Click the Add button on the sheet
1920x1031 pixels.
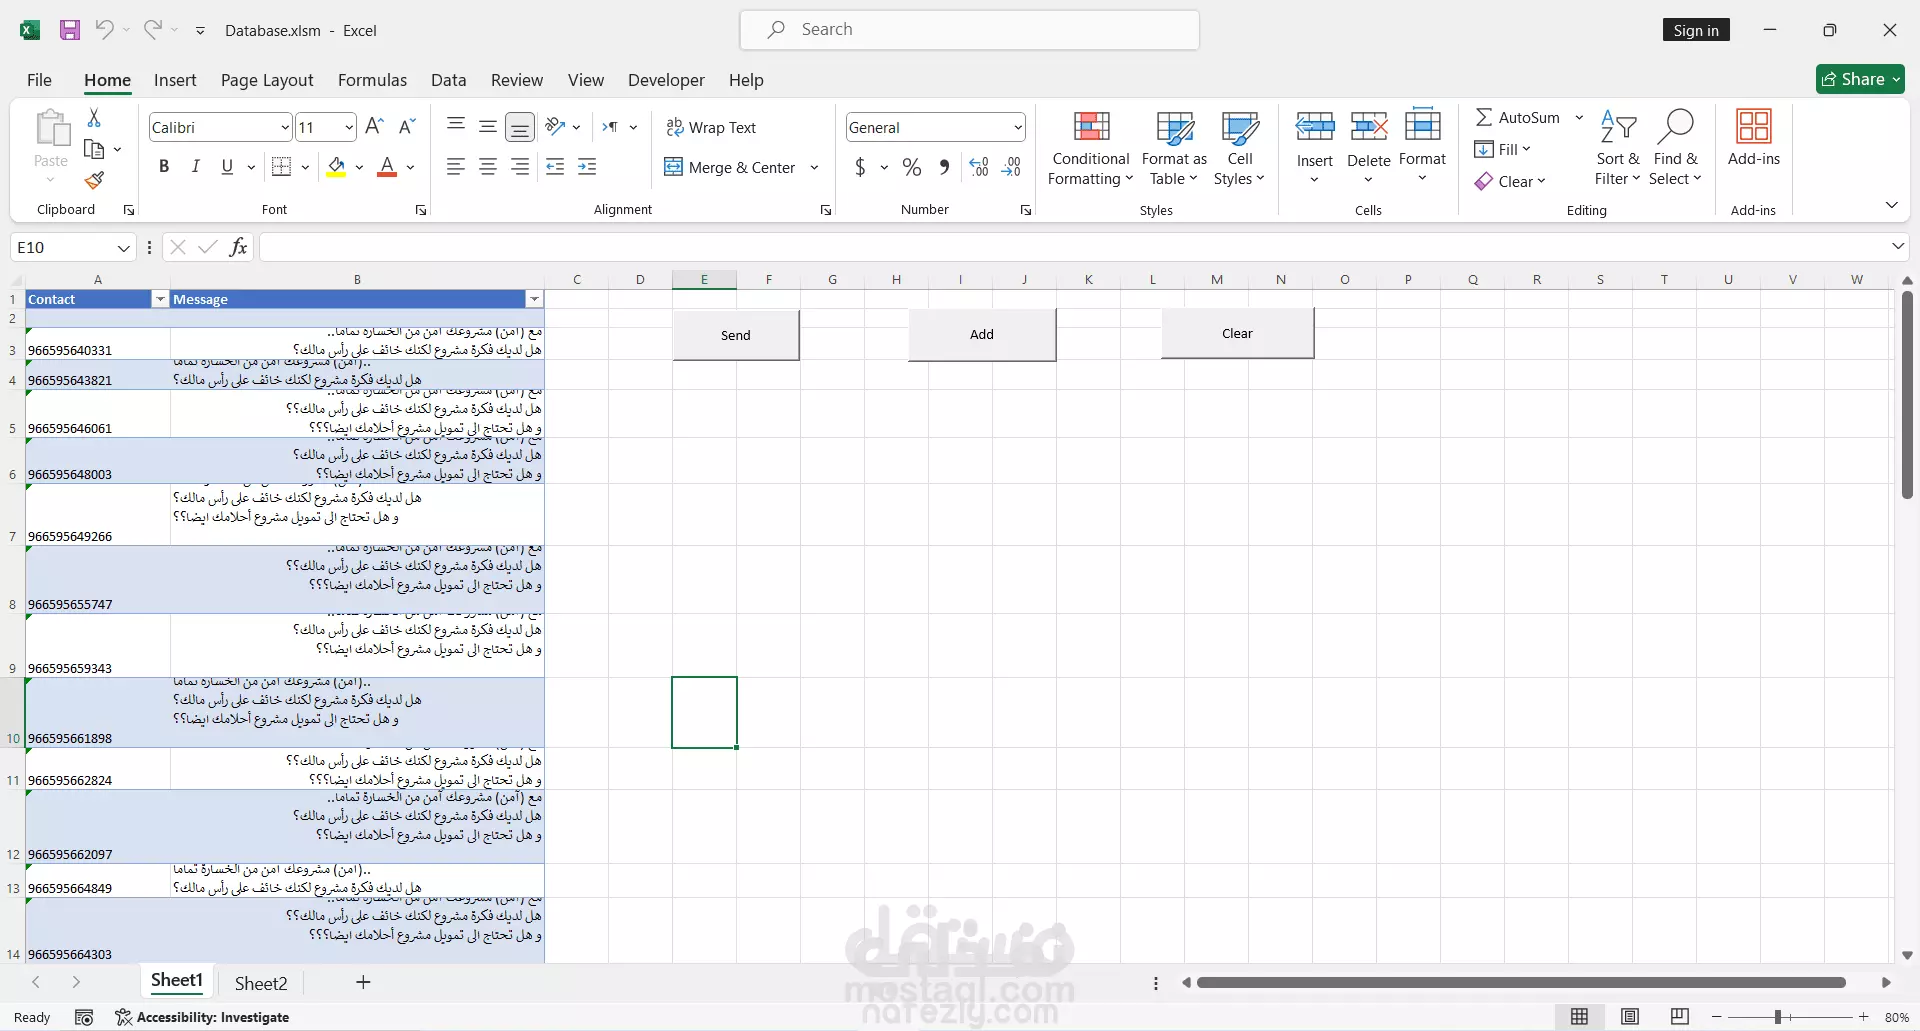point(982,334)
